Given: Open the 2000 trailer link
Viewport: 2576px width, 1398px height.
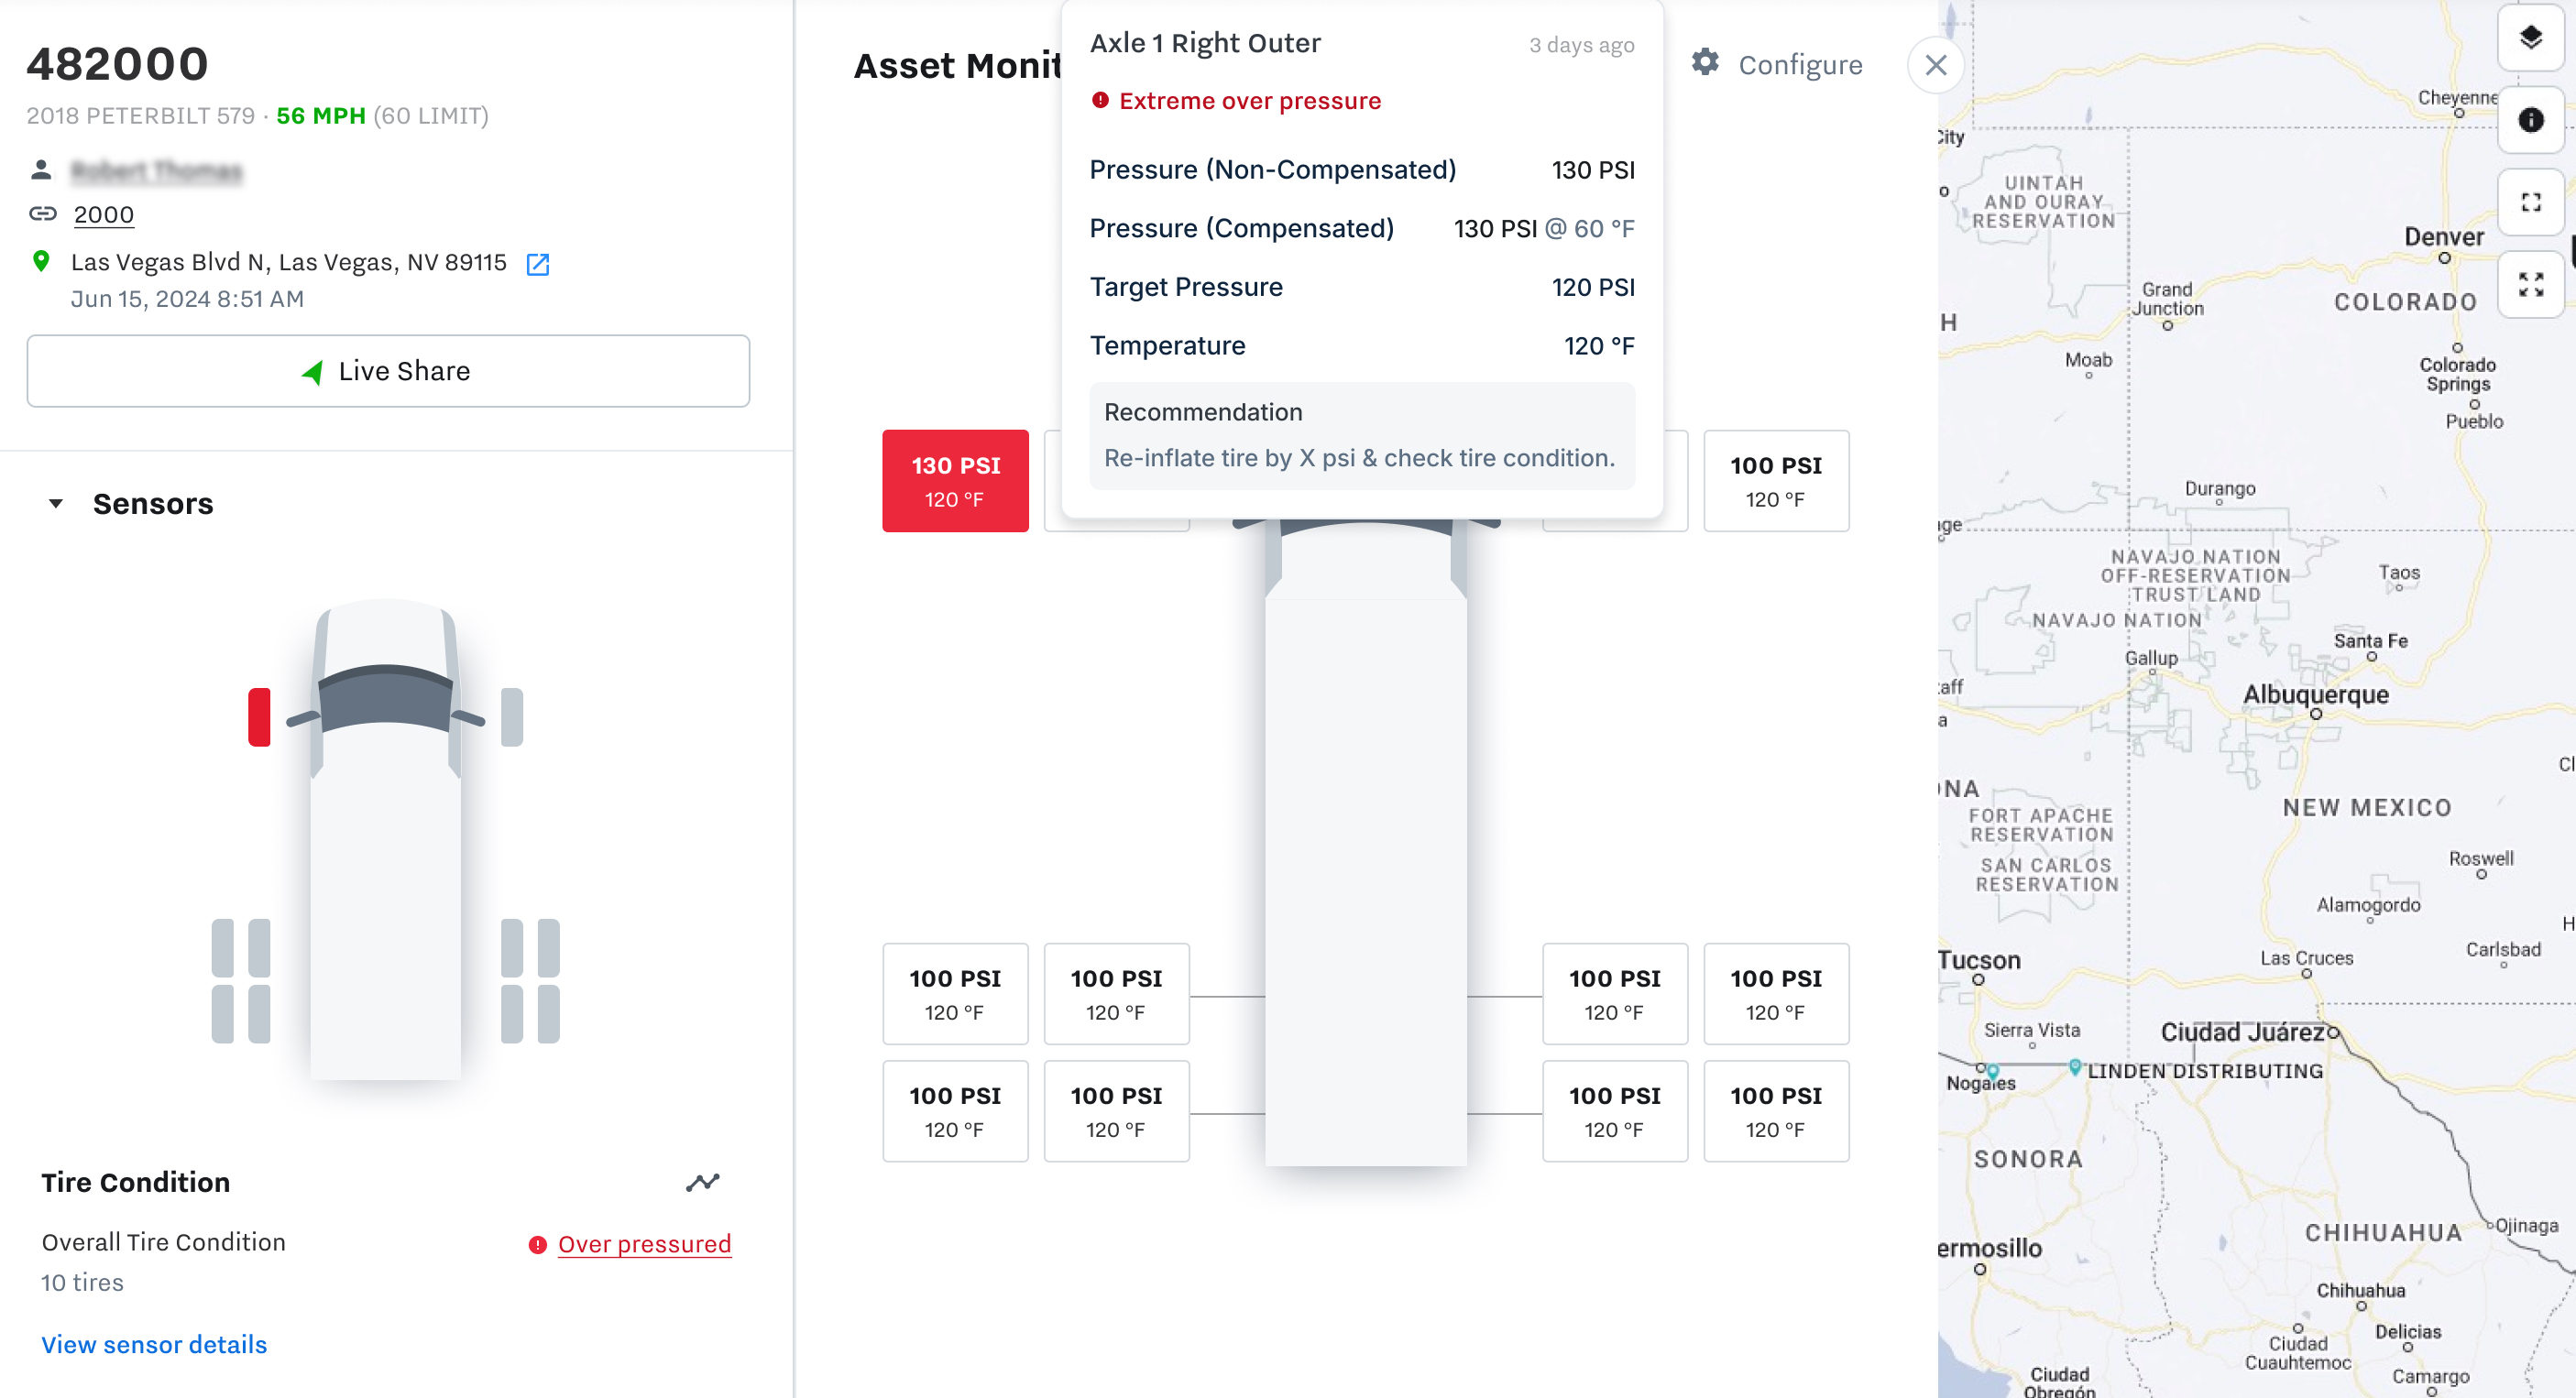Looking at the screenshot, I should point(104,214).
